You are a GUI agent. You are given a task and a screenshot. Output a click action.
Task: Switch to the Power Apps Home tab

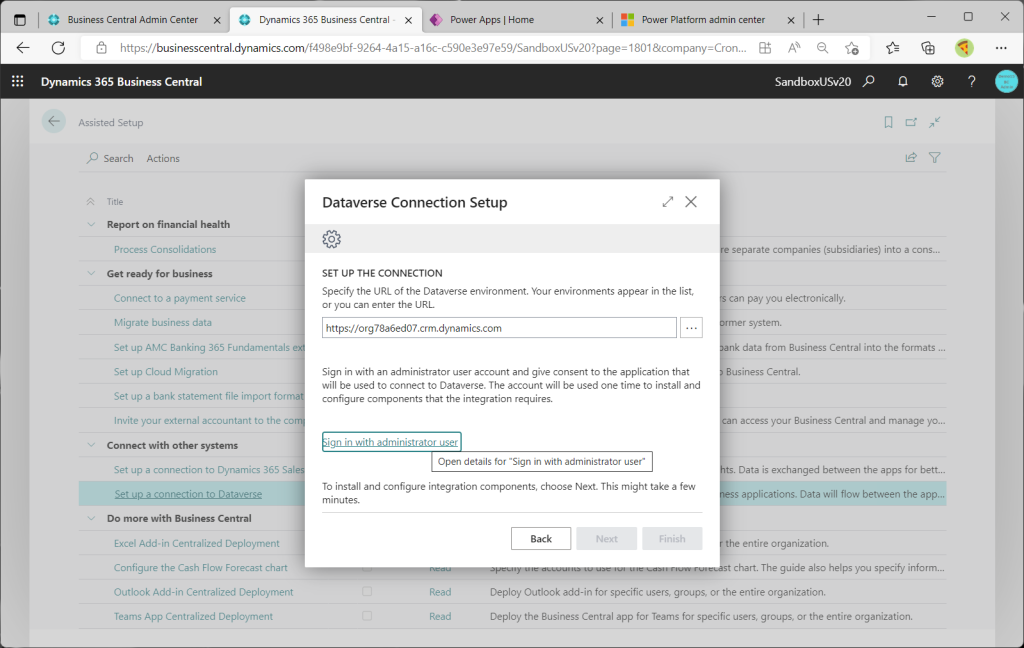516,20
